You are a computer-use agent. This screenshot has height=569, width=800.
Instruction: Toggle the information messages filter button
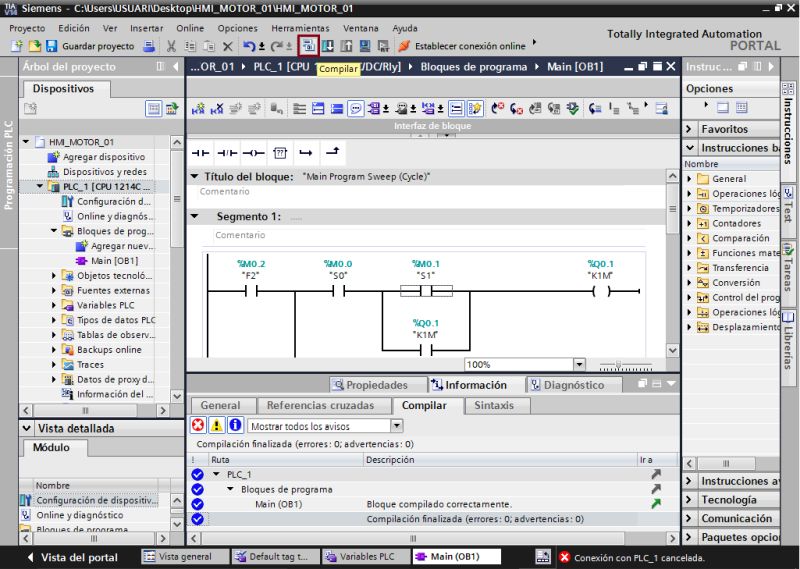(x=235, y=425)
